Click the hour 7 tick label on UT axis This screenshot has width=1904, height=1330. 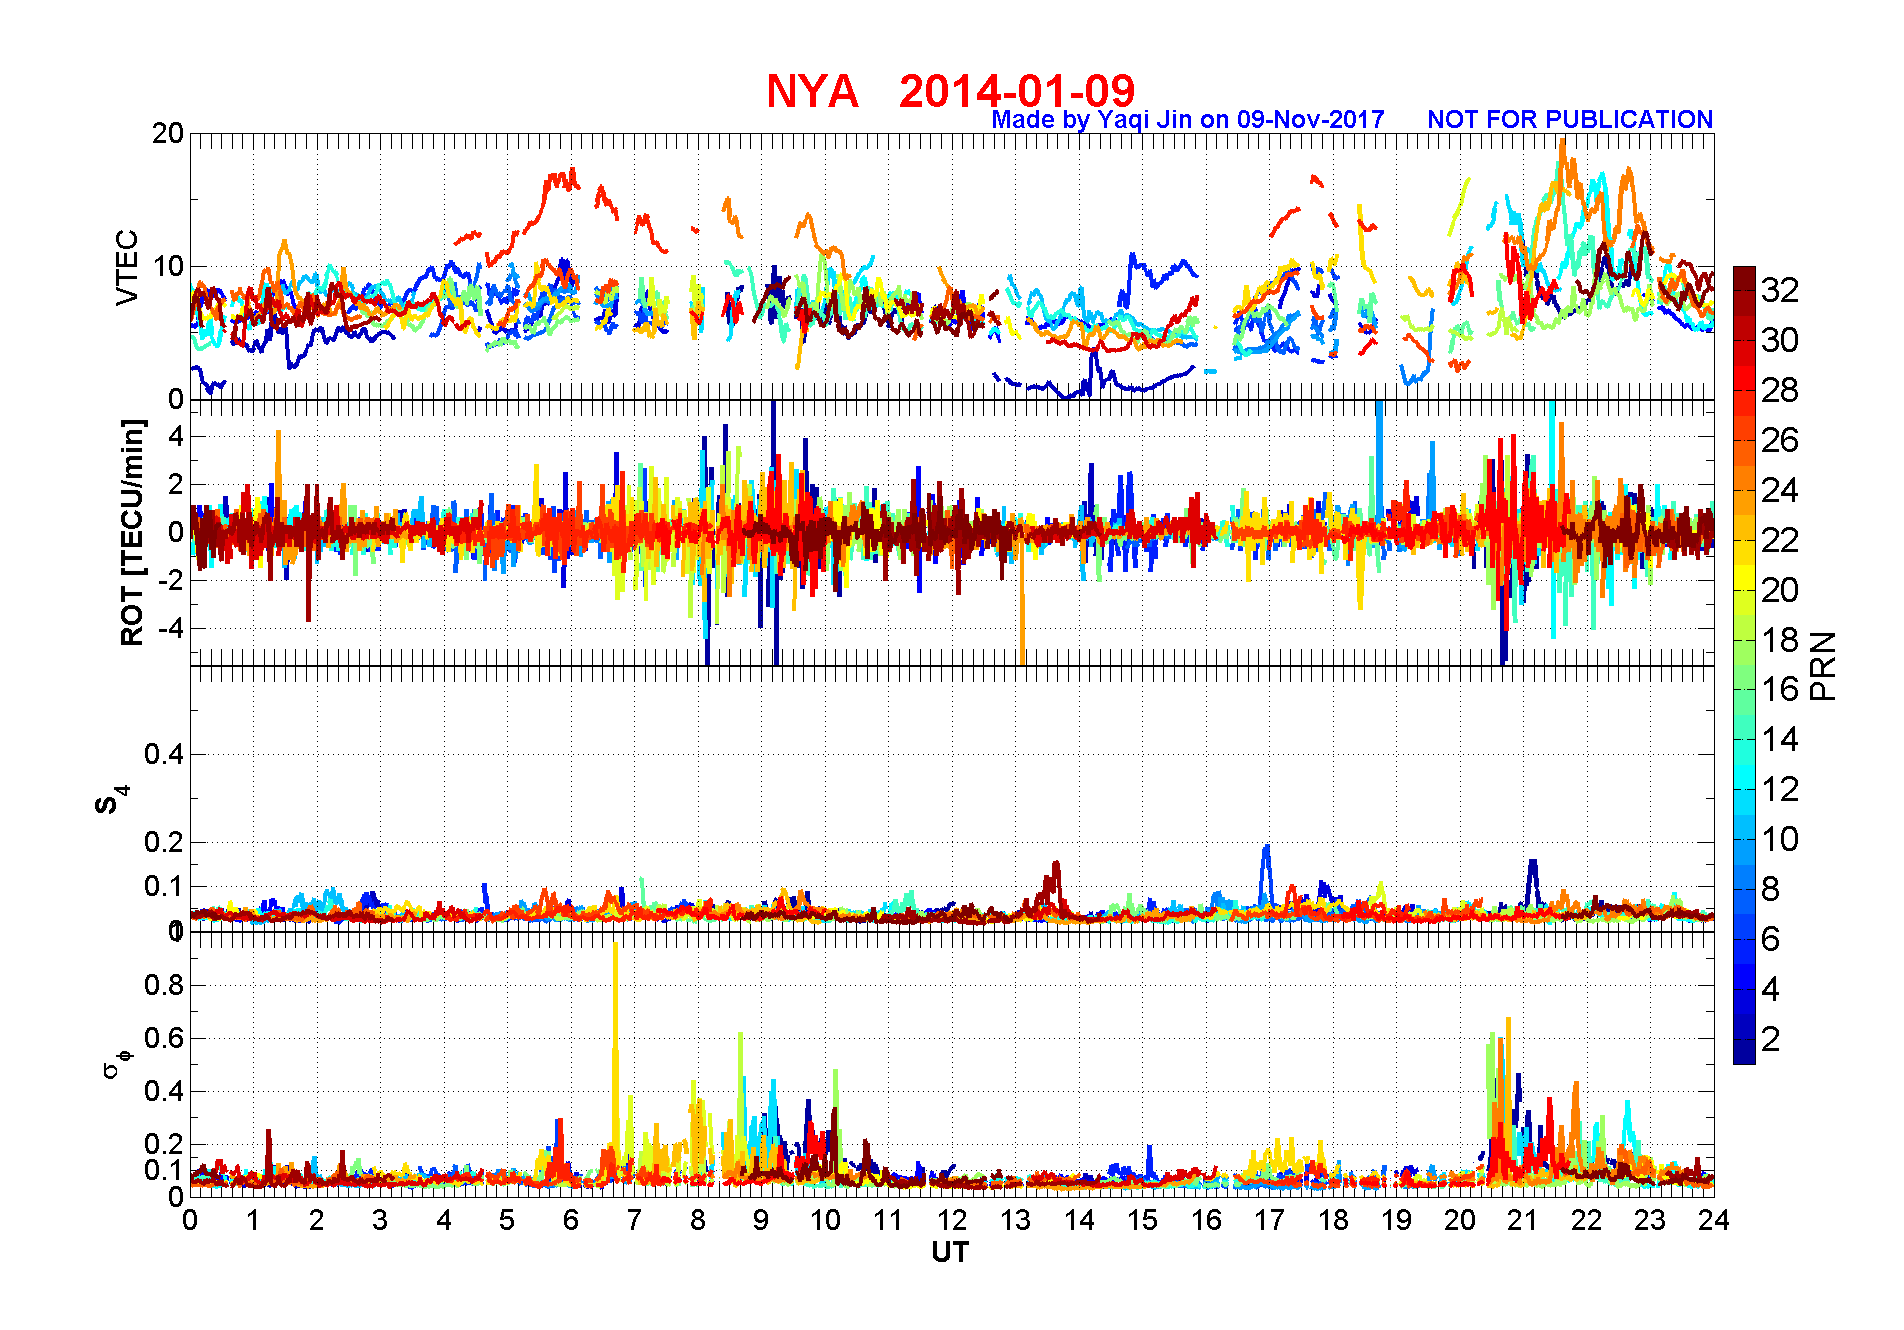click(x=634, y=1220)
